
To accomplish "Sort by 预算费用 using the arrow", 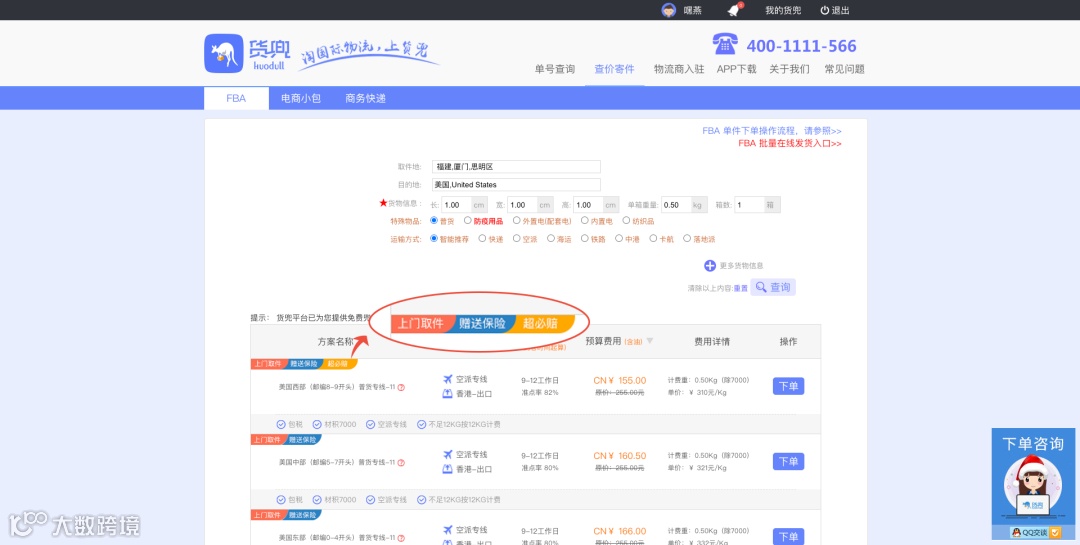I will click(650, 342).
